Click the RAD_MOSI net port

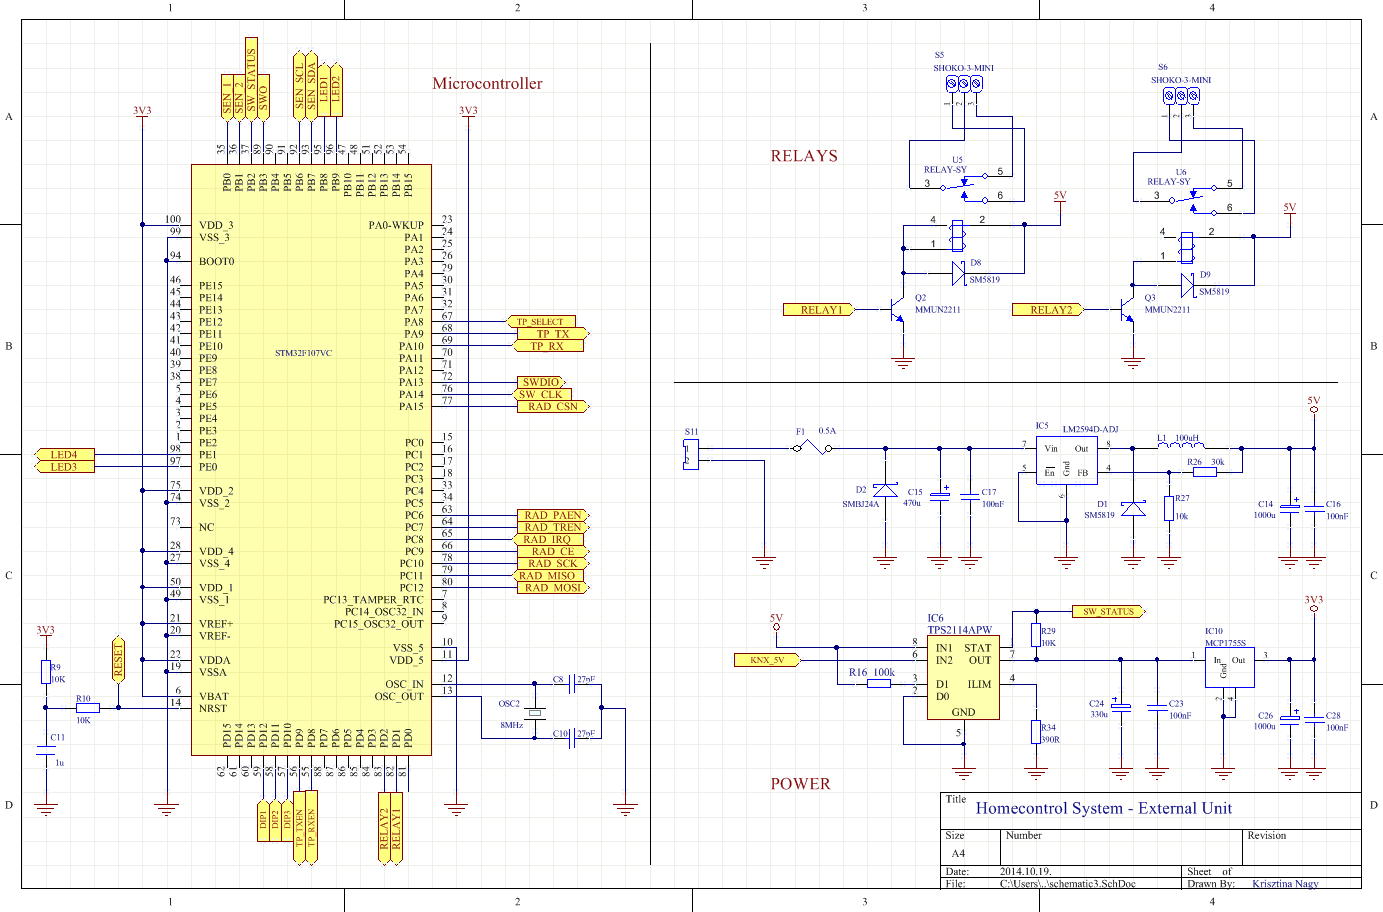click(x=552, y=588)
